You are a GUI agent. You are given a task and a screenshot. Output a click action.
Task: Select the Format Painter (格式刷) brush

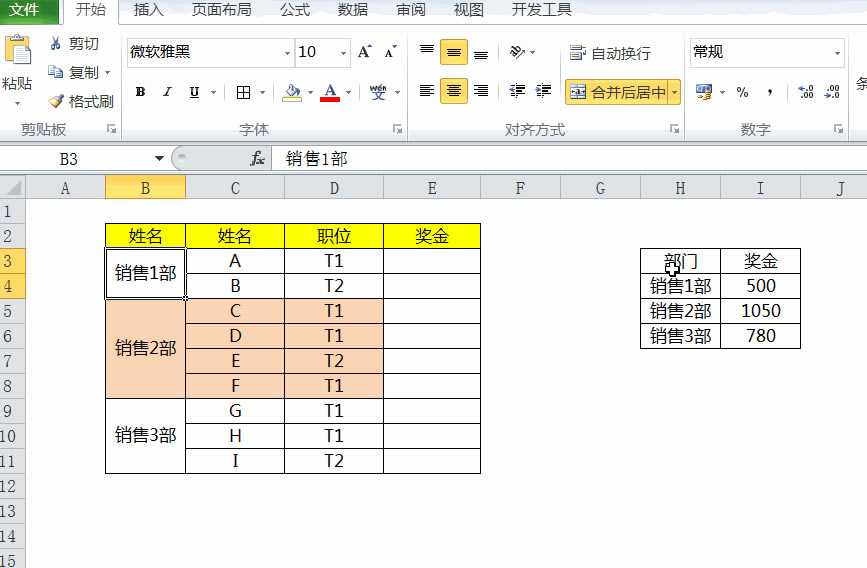[x=56, y=101]
